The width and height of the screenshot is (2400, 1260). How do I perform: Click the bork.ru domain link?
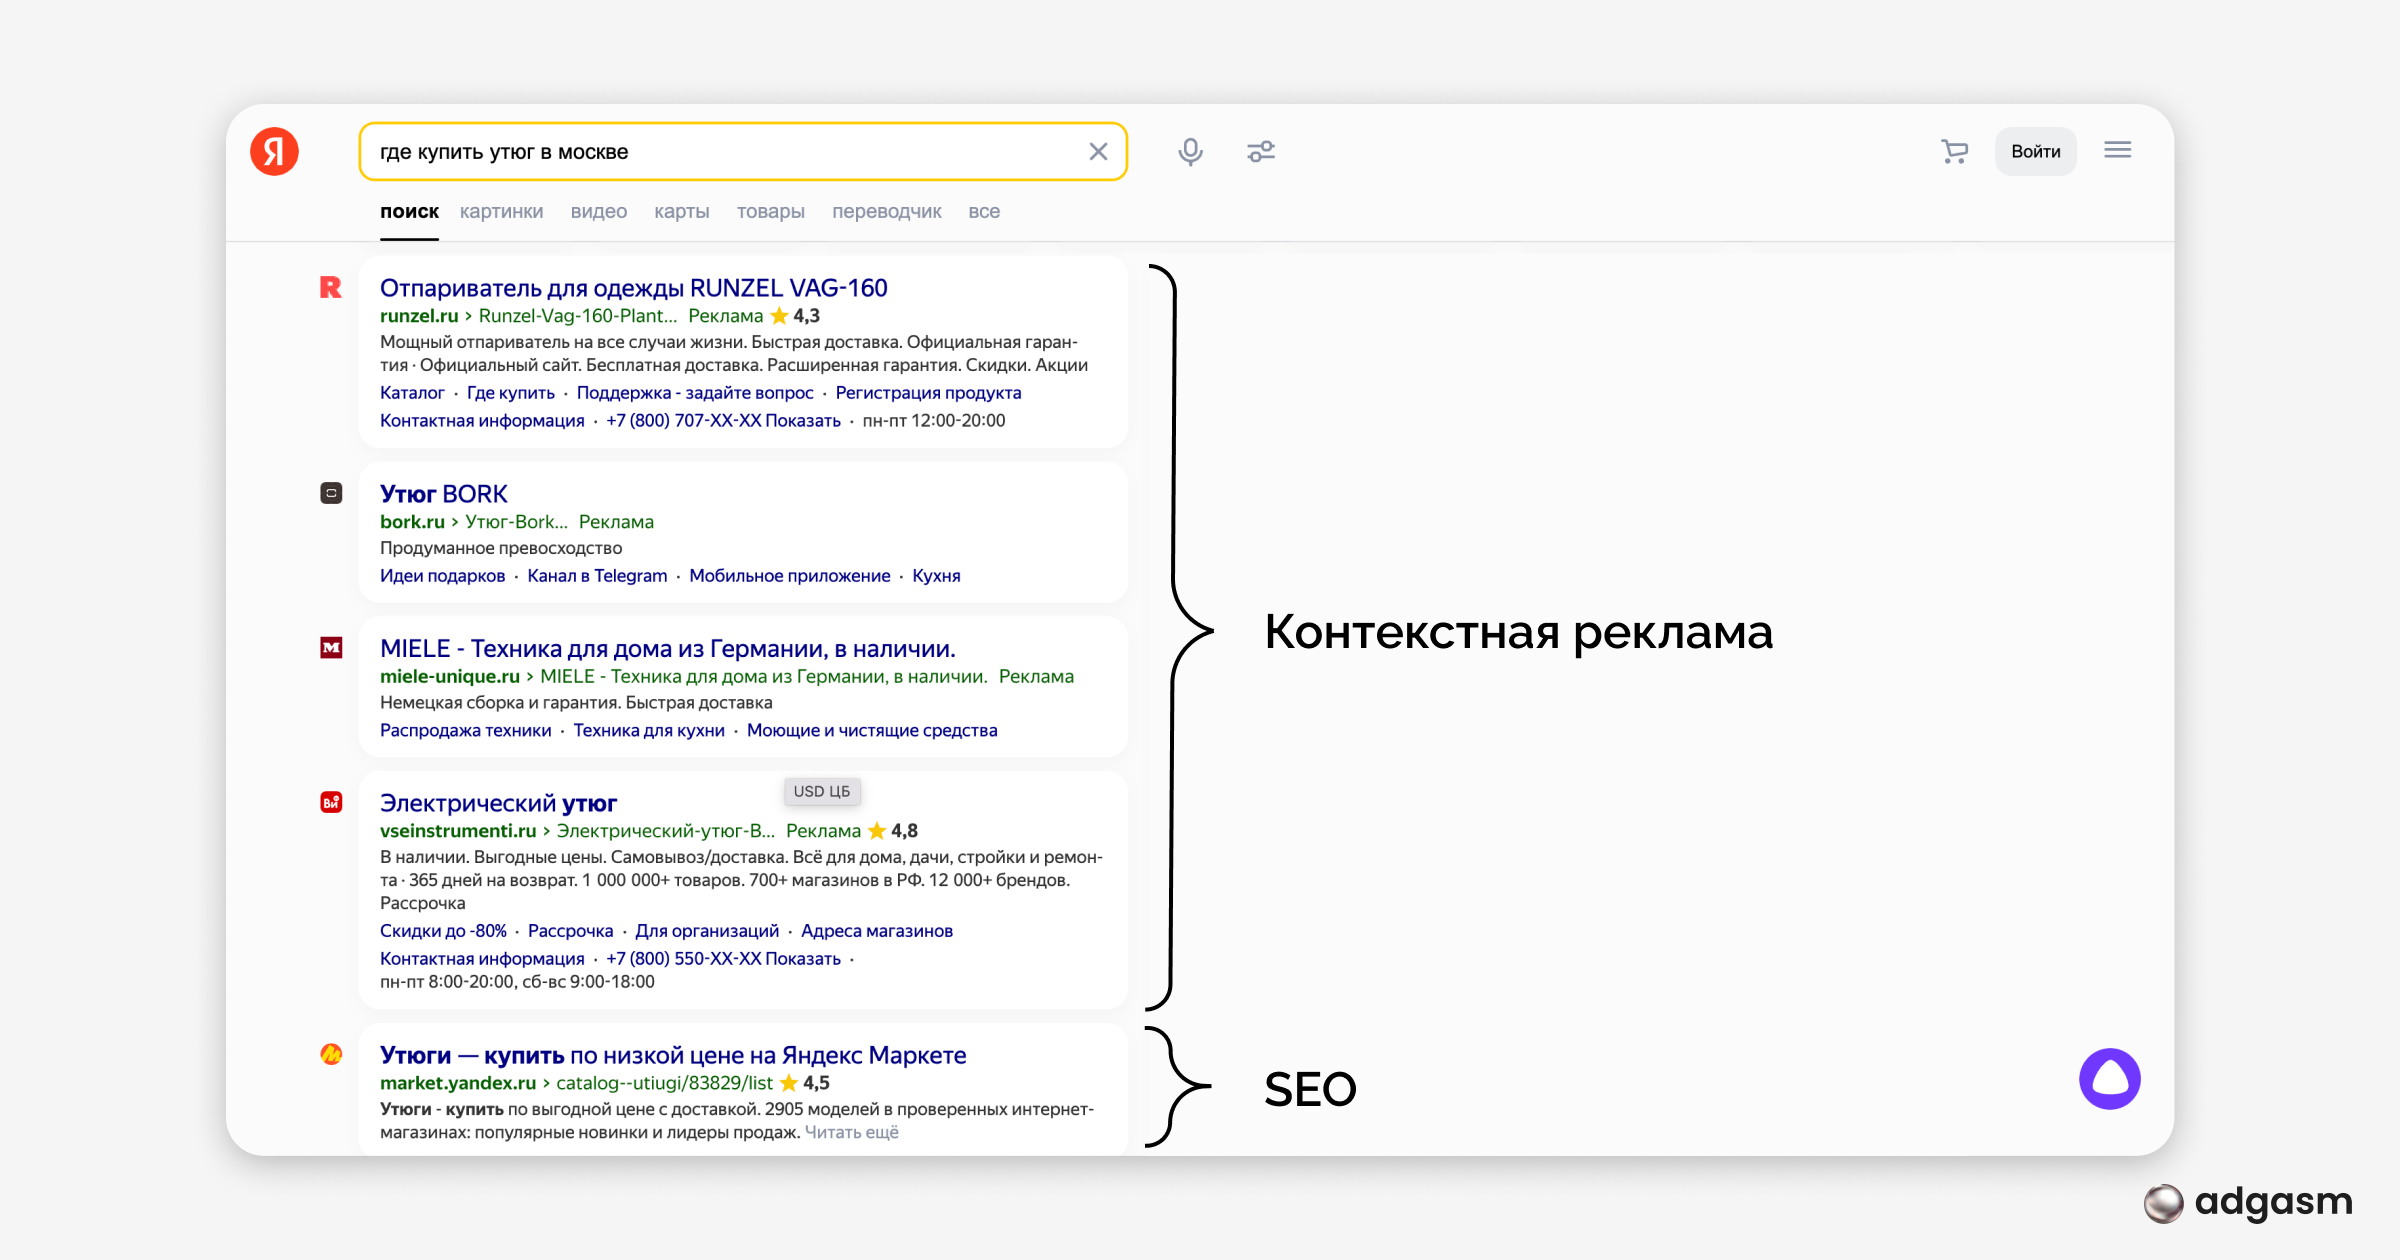tap(412, 522)
